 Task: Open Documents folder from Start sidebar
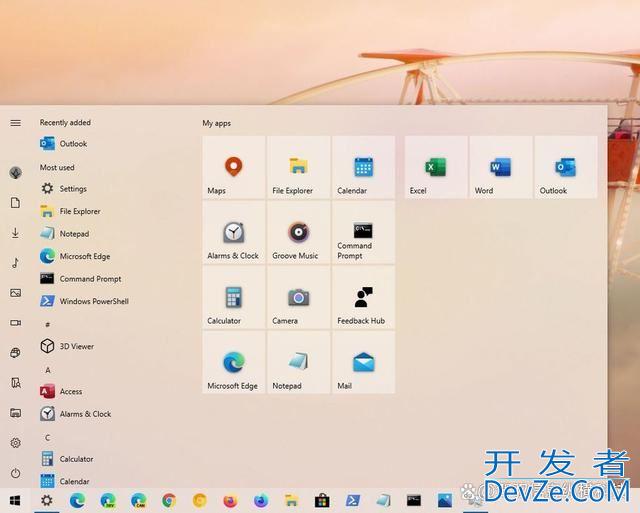click(16, 203)
